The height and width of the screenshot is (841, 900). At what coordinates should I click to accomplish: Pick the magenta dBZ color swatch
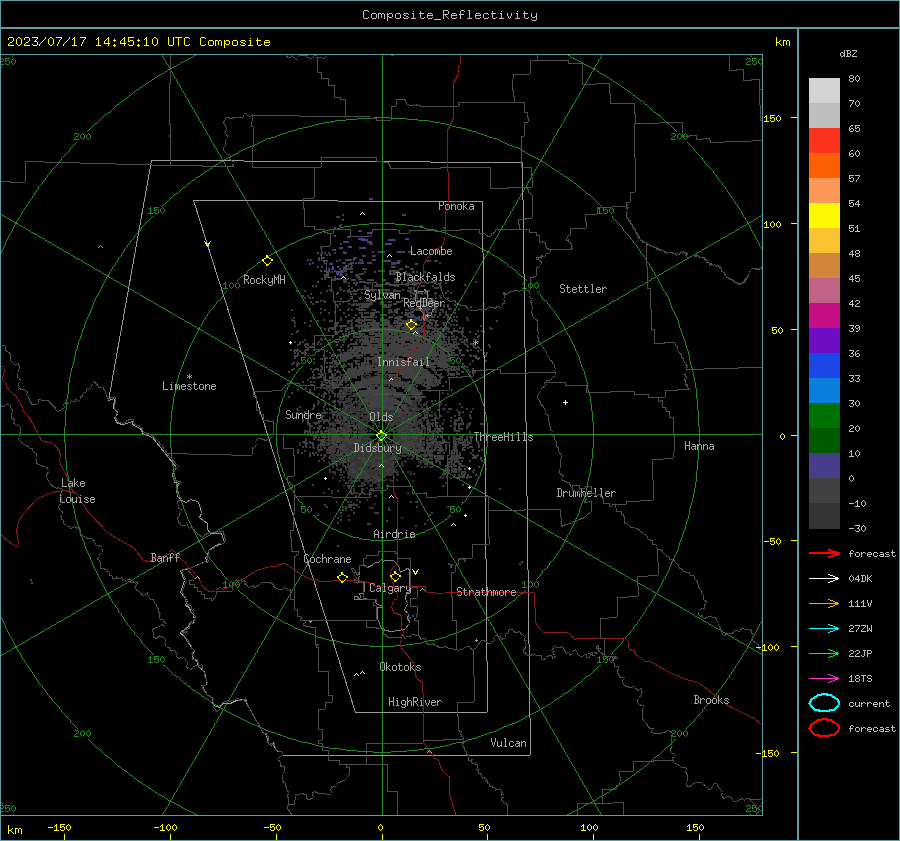tap(824, 316)
